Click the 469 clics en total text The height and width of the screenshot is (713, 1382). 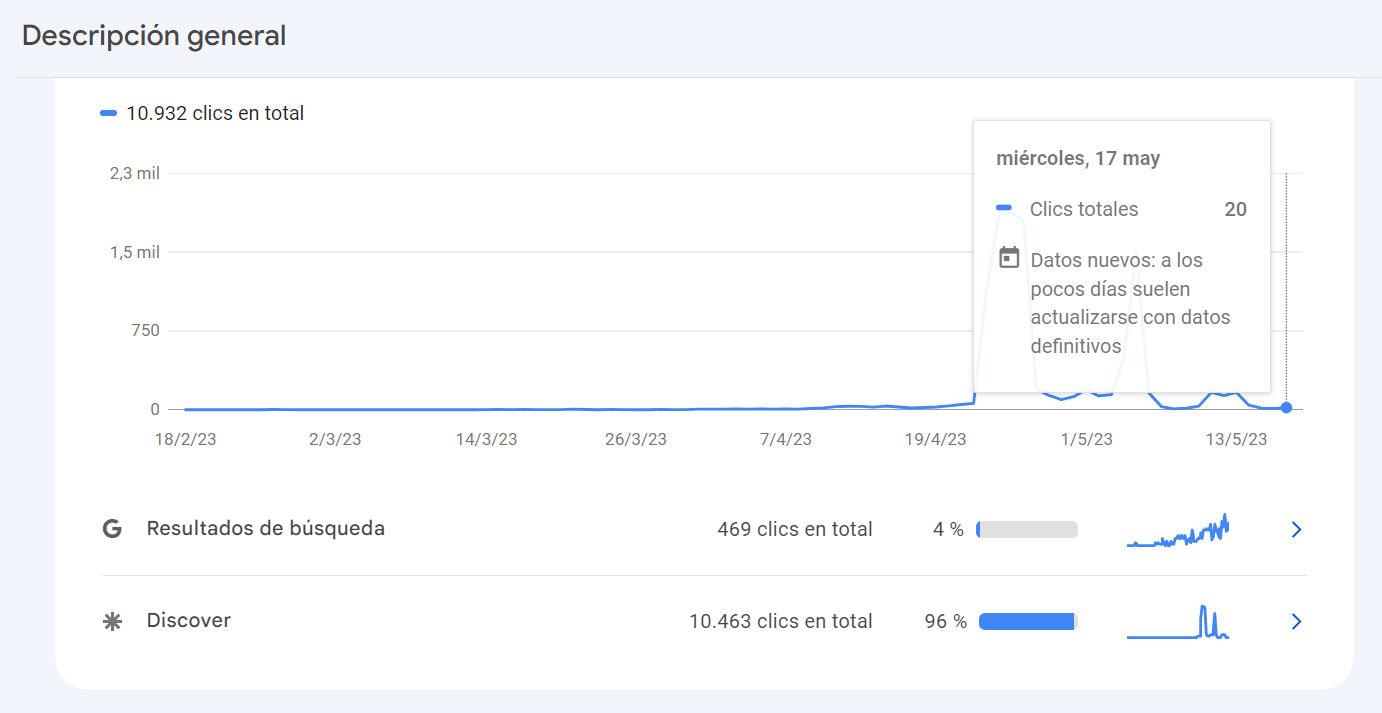tap(794, 530)
